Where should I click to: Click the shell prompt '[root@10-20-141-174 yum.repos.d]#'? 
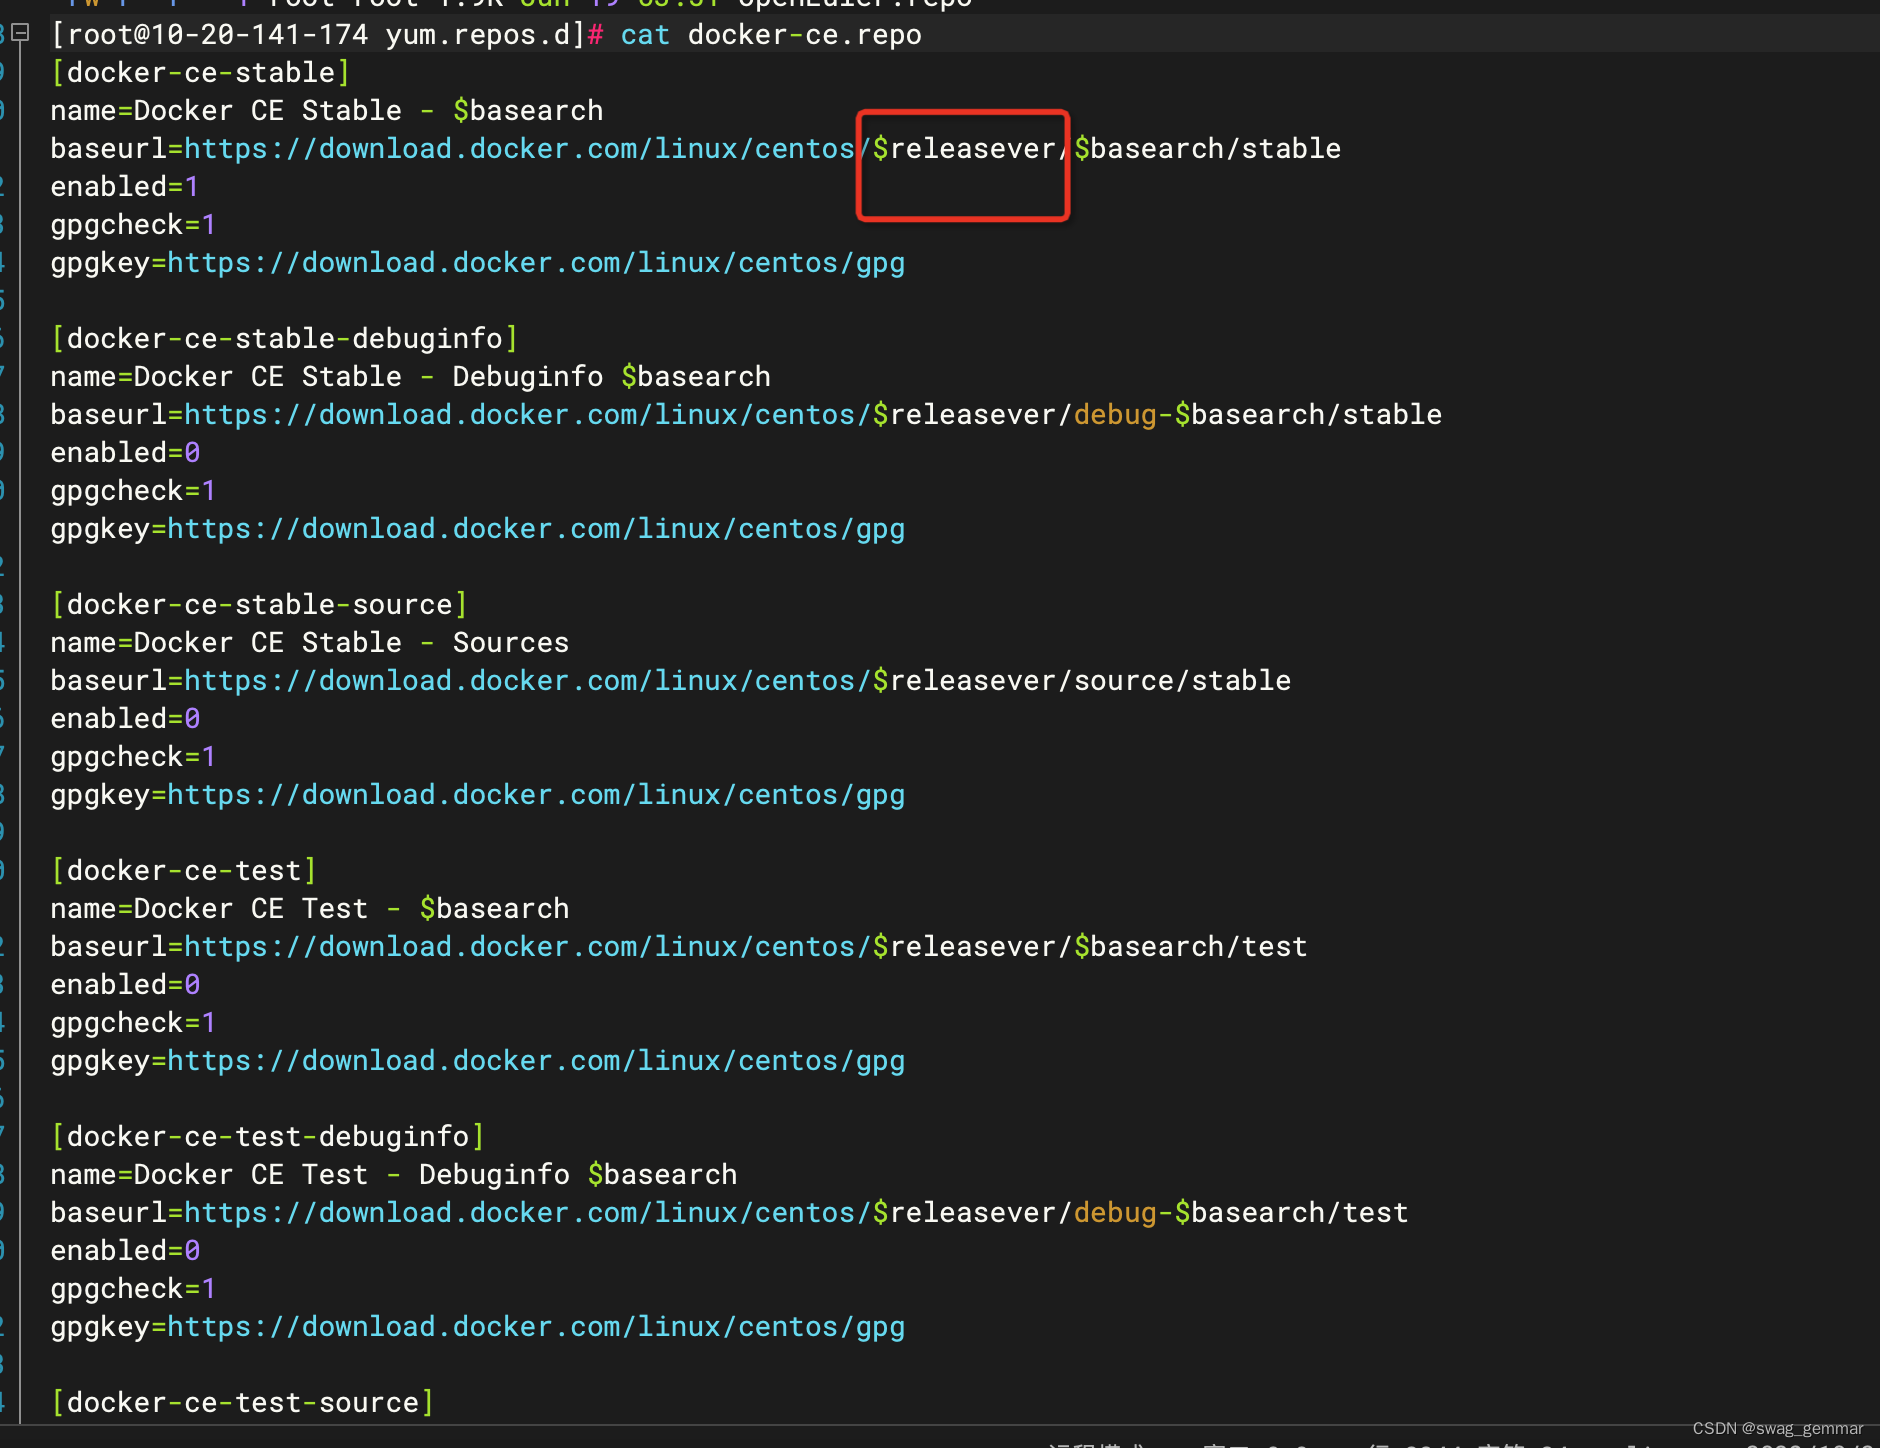327,35
